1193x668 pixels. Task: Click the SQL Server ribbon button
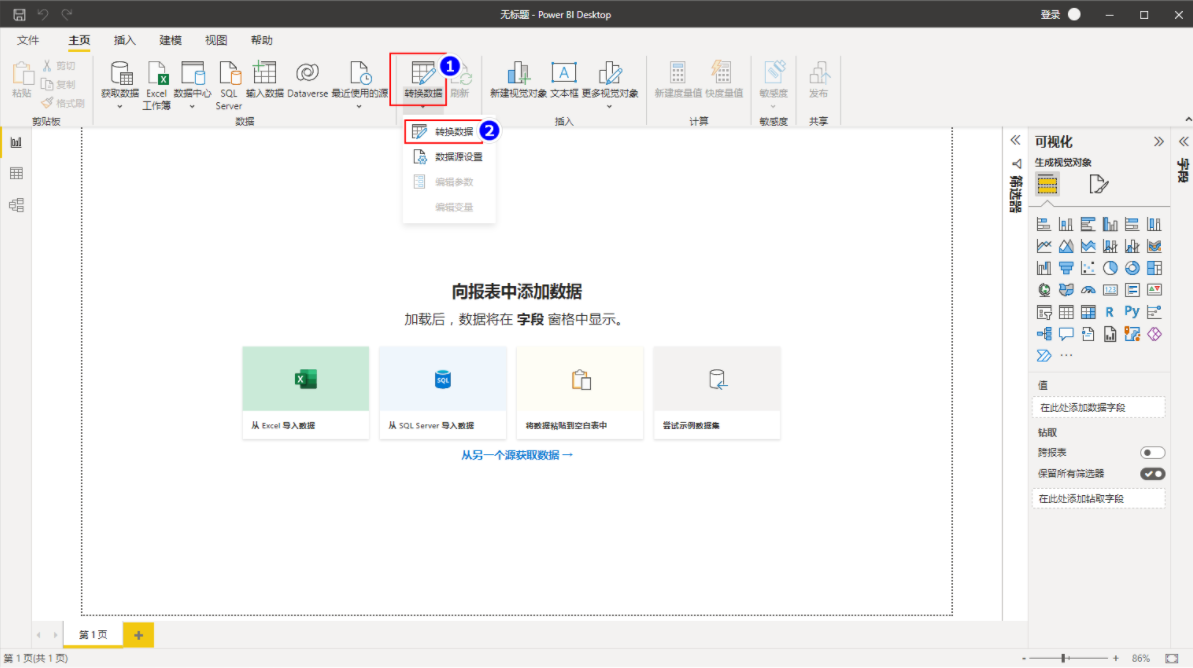[x=228, y=85]
